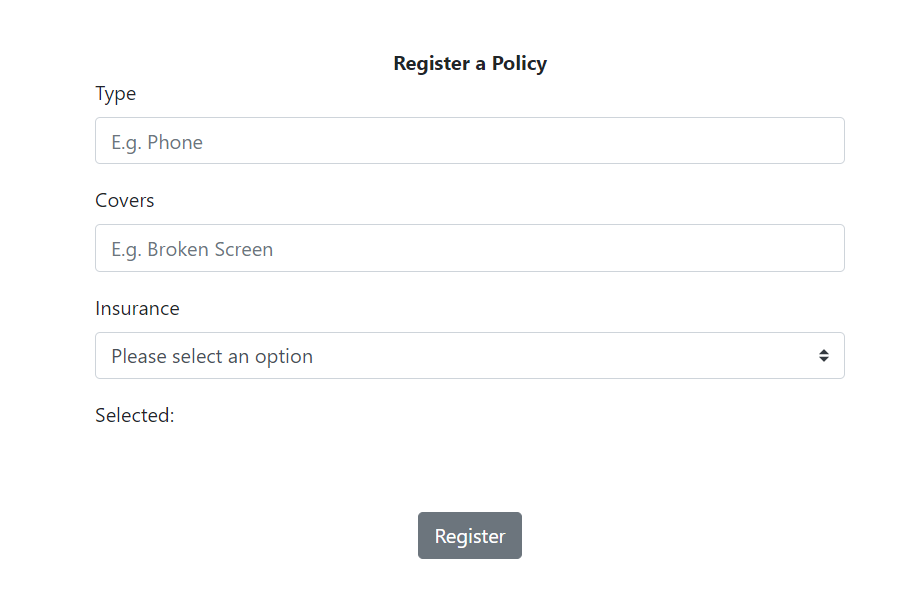Click the Type text input field

pos(470,140)
